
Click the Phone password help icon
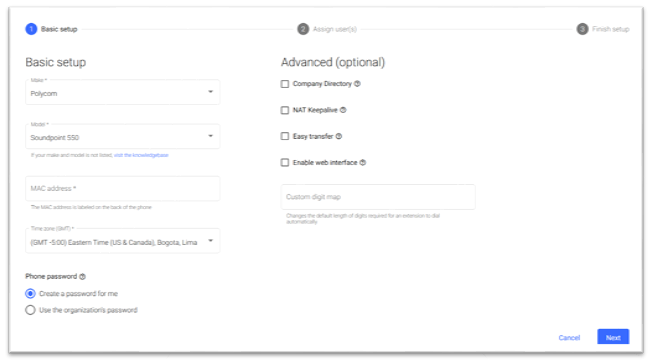[82, 277]
